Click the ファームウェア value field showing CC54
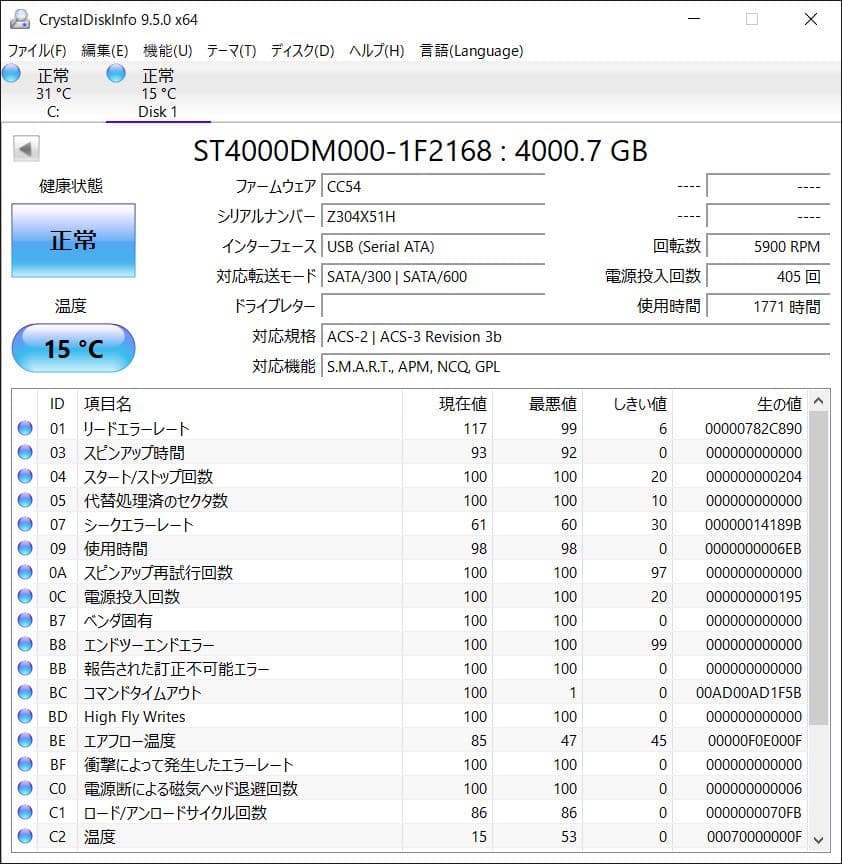Screen dimensions: 842x864 pyautogui.click(x=432, y=186)
